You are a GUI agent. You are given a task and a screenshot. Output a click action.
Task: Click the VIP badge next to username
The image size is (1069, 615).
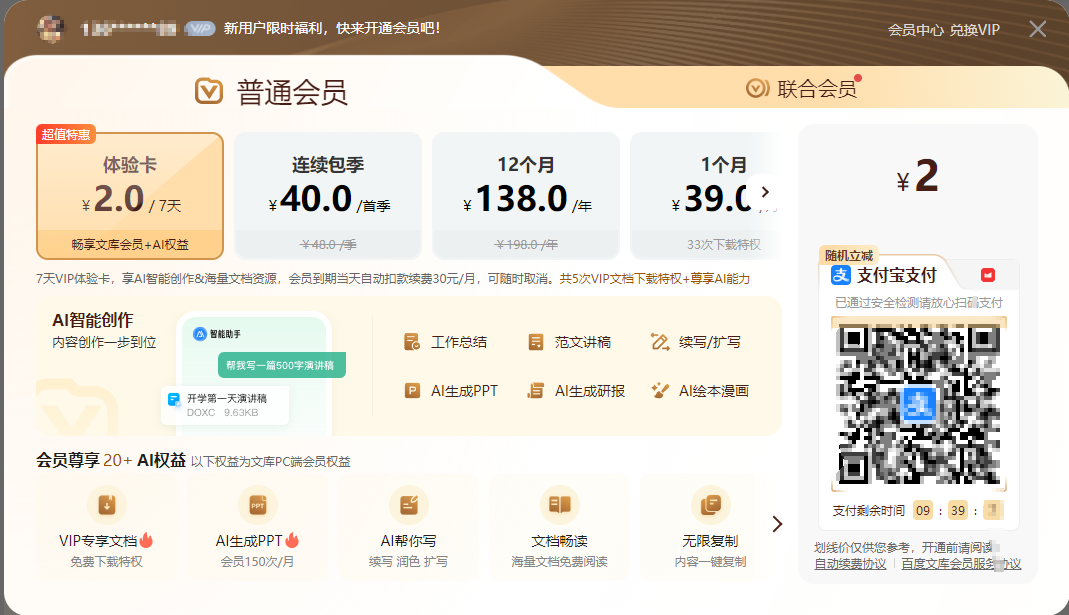pos(200,29)
